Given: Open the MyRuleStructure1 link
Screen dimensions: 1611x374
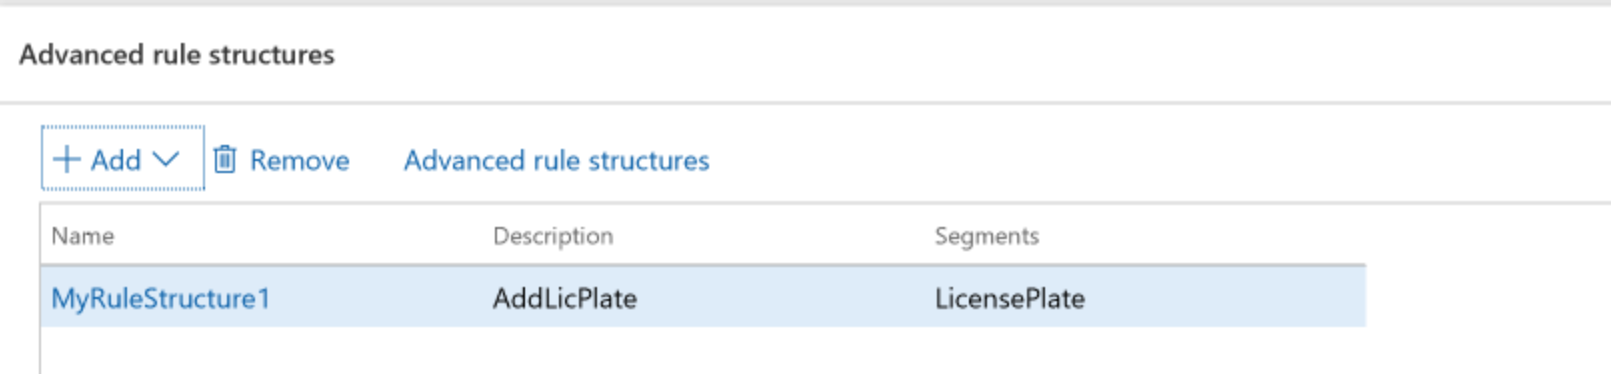Looking at the screenshot, I should pyautogui.click(x=161, y=298).
